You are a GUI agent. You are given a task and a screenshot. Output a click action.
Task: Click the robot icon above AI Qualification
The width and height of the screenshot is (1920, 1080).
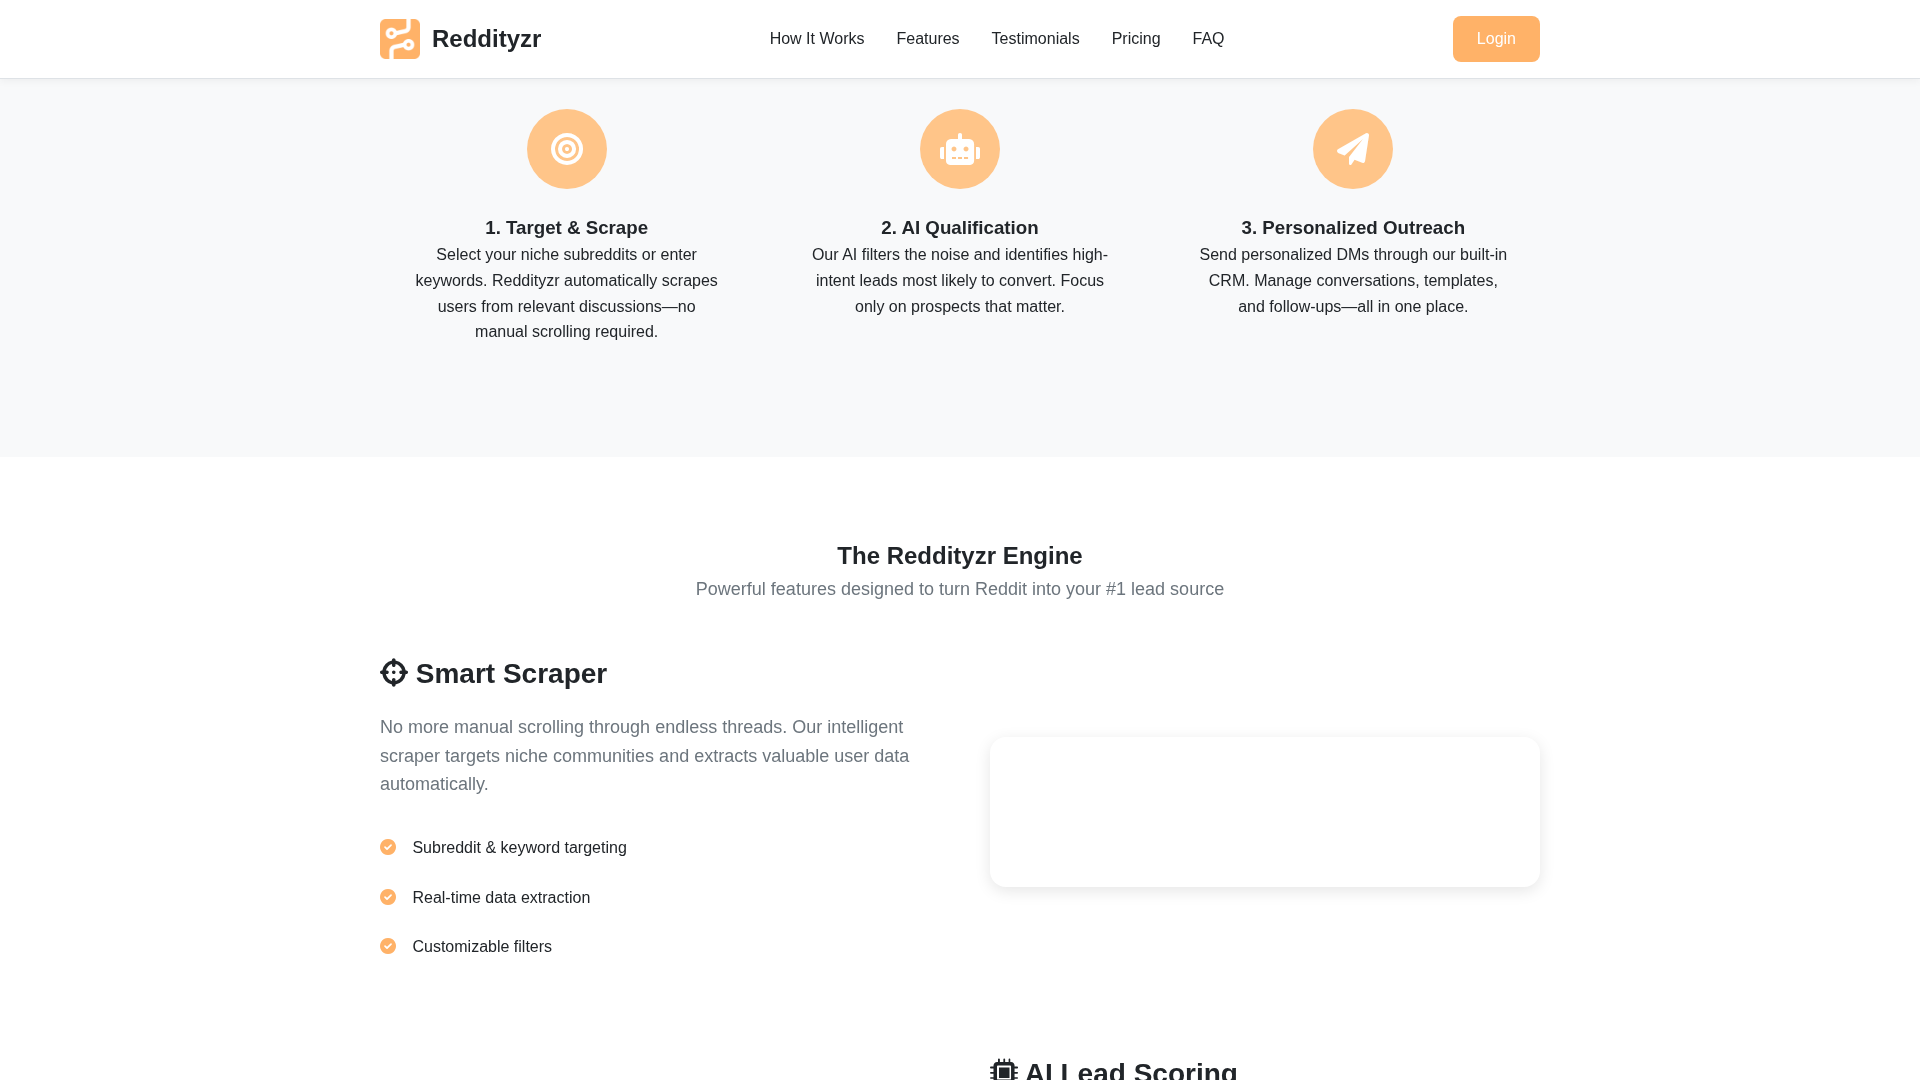959,148
